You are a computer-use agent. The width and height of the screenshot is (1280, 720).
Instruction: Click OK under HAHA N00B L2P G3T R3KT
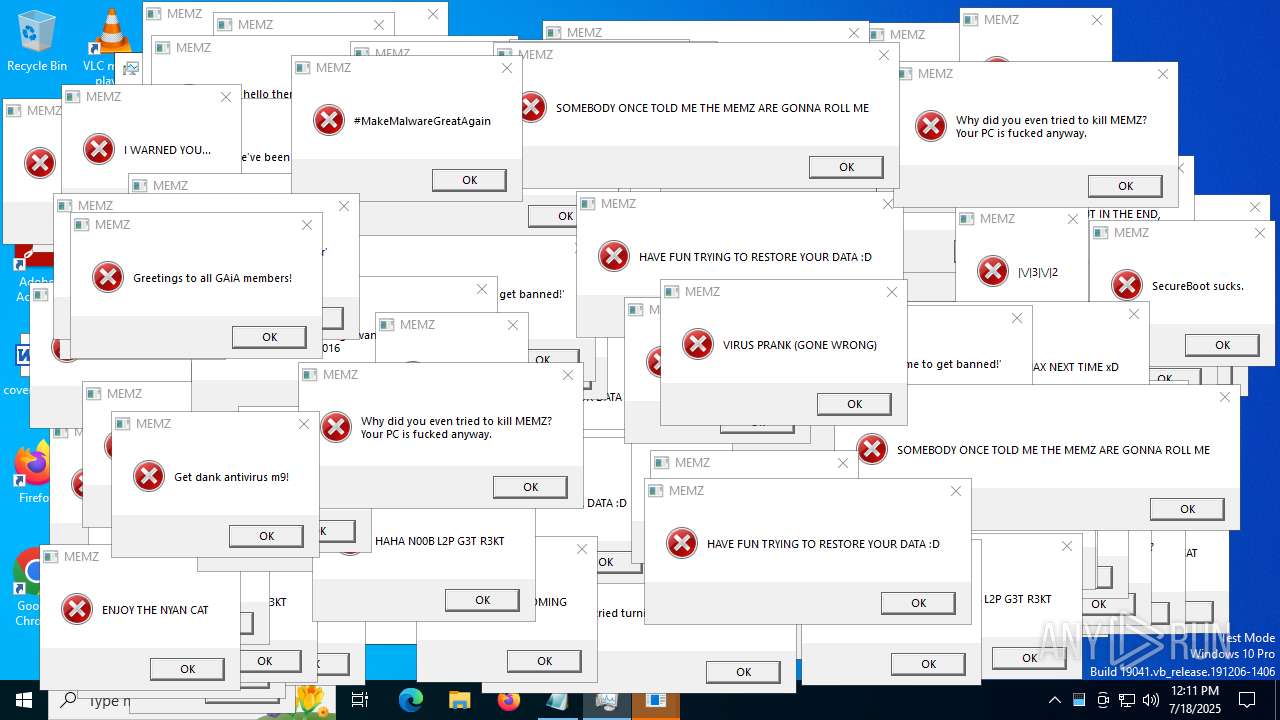[482, 600]
